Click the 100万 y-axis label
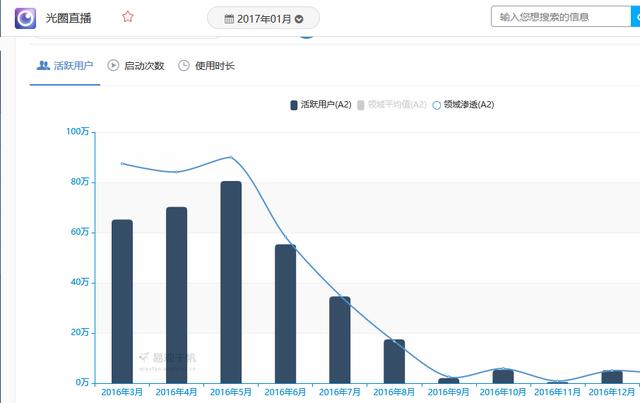Screen dimensions: 640x403 pyautogui.click(x=78, y=131)
